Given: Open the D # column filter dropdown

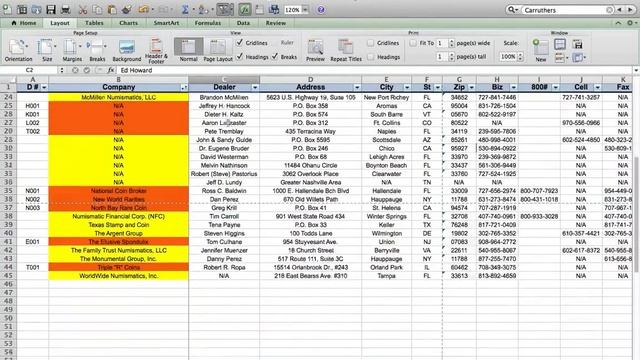Looking at the screenshot, I should tap(44, 87).
